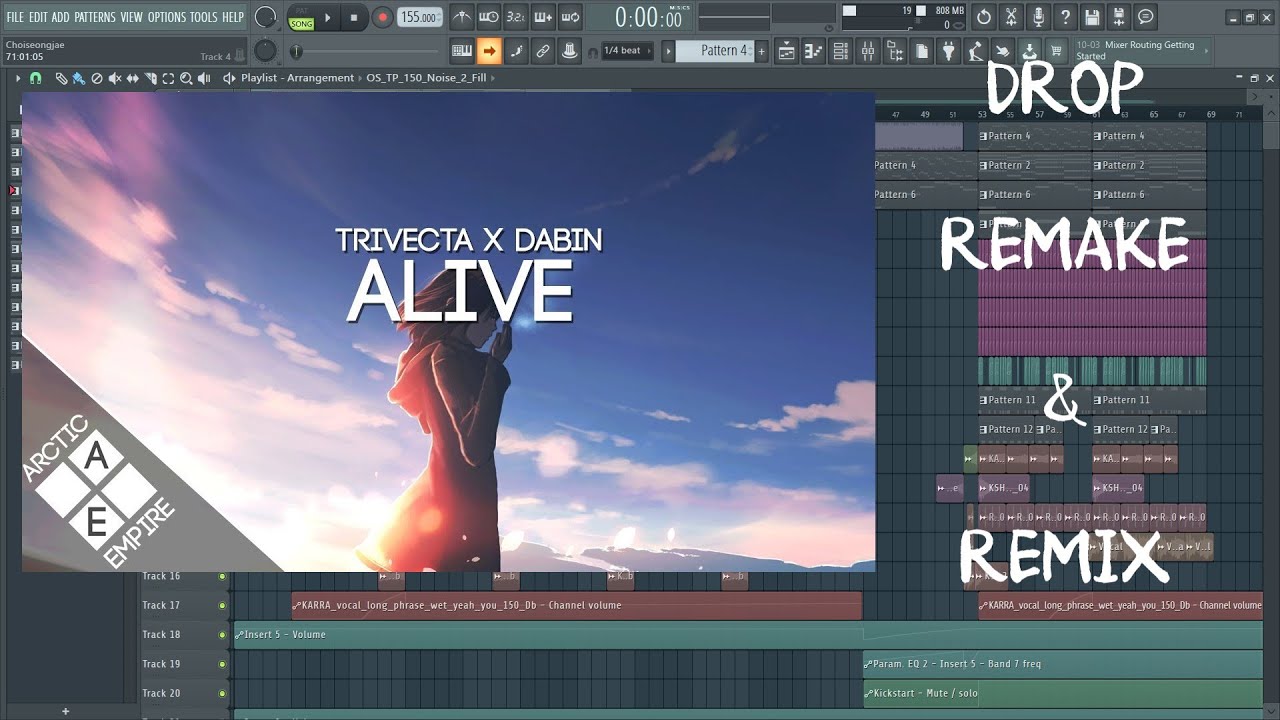Click Playlist - Arrangement breadcrumb
Viewport: 1280px width, 720px height.
click(x=297, y=78)
